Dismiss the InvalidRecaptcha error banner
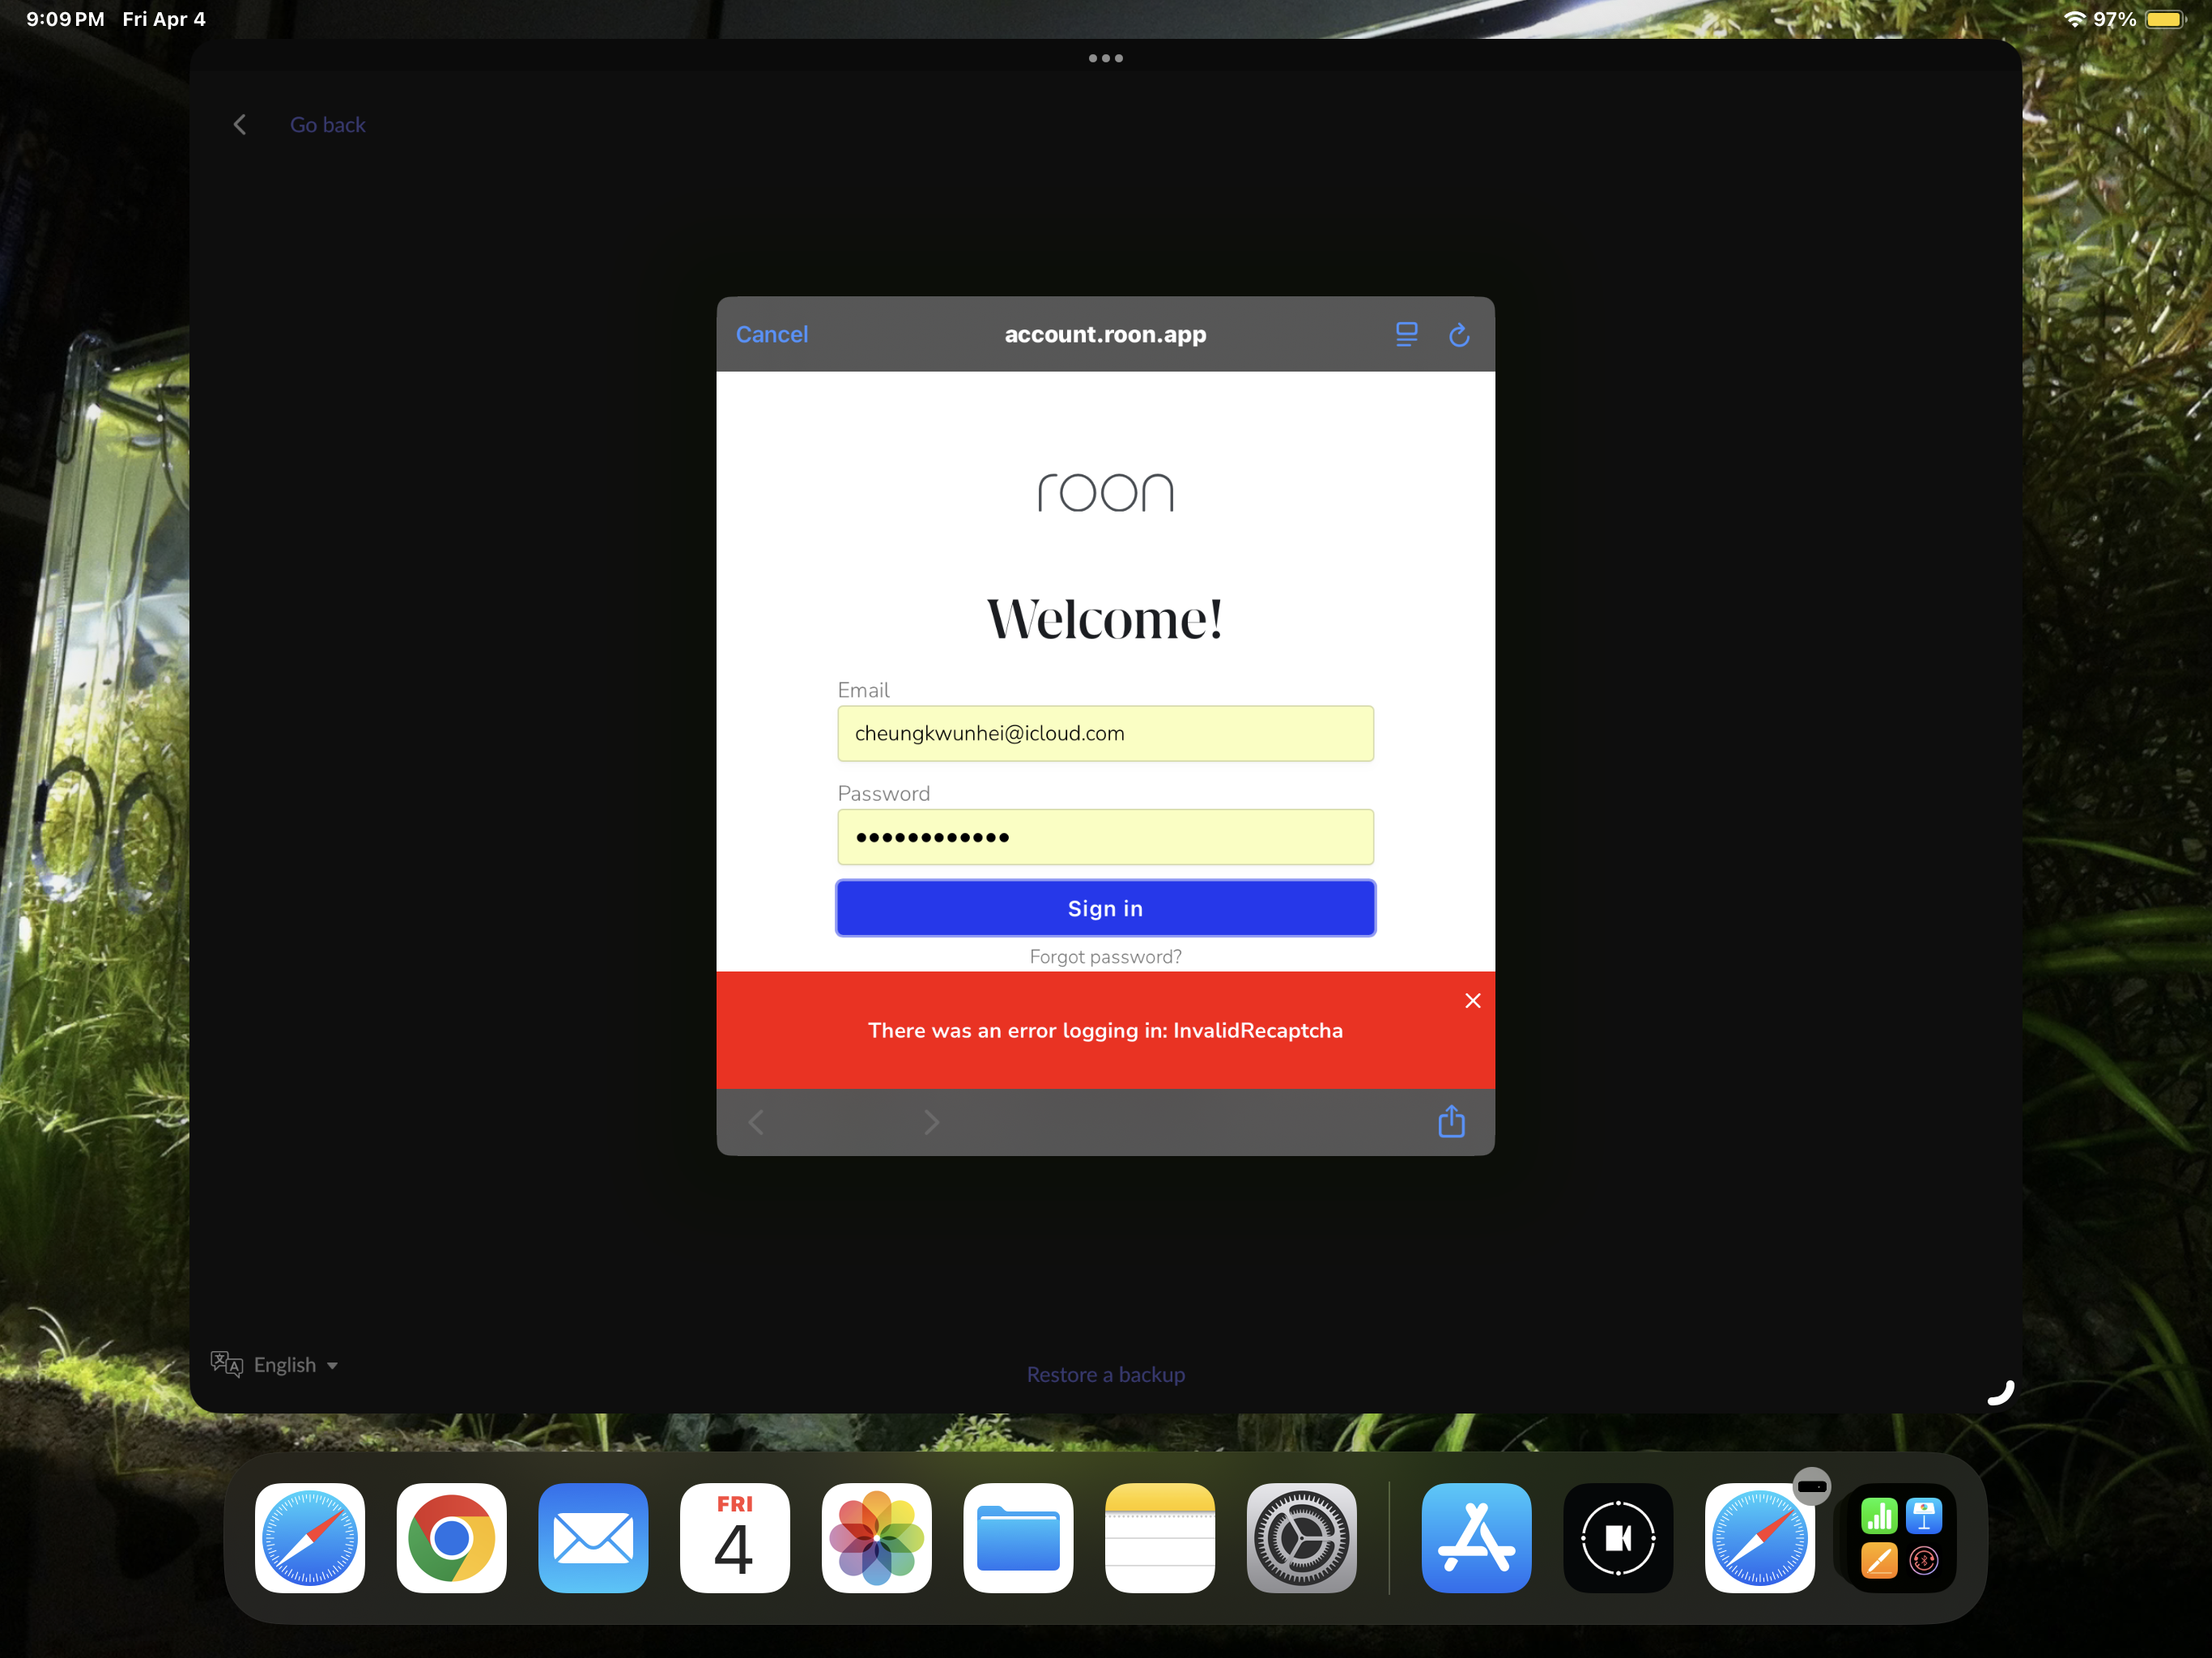The height and width of the screenshot is (1658, 2212). coord(1472,1001)
